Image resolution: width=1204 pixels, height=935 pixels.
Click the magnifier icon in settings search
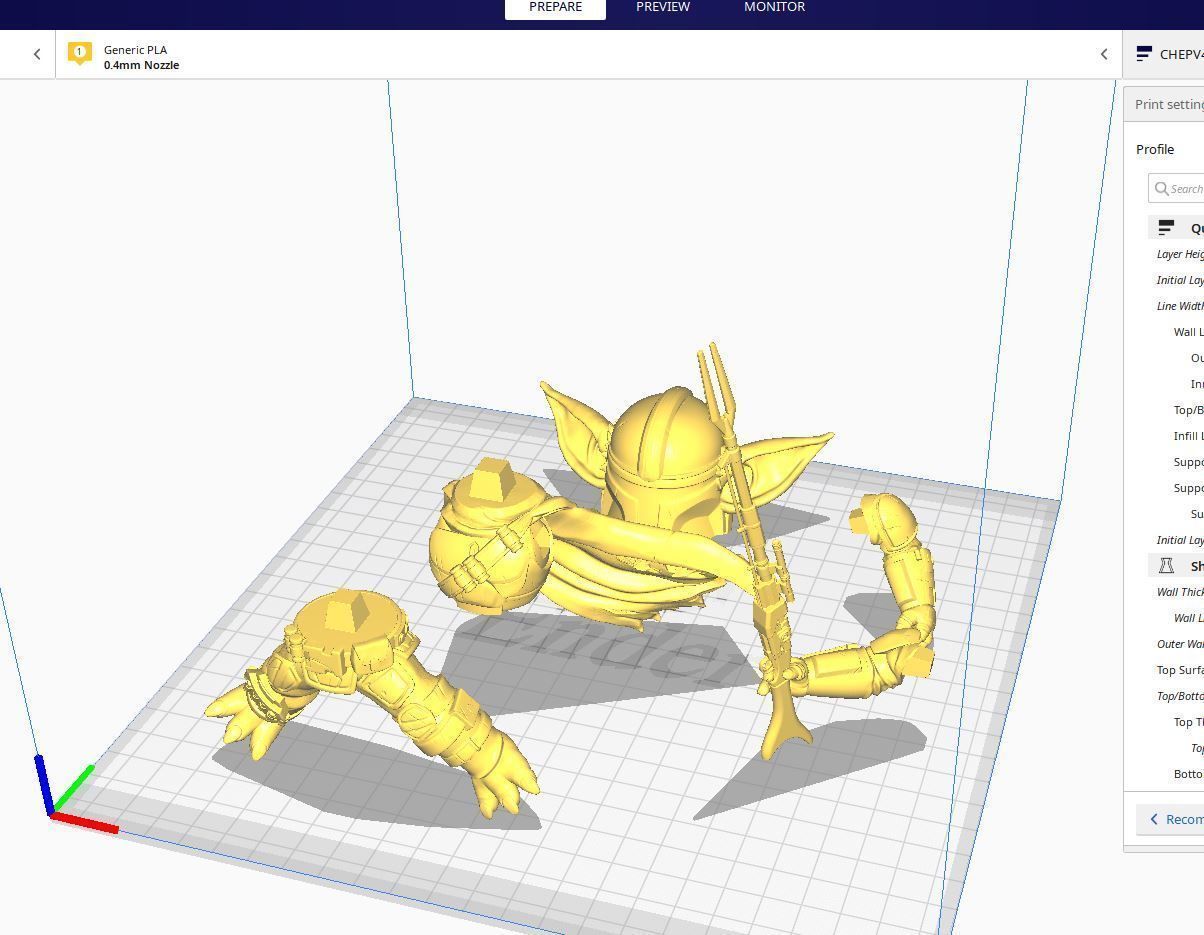(1161, 188)
